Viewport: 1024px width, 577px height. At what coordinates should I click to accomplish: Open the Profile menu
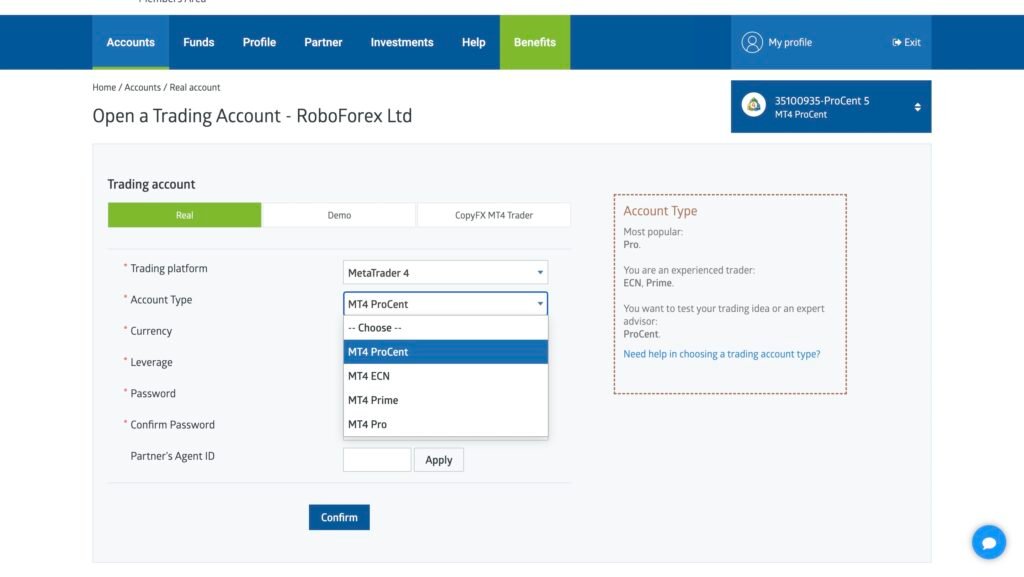click(259, 42)
